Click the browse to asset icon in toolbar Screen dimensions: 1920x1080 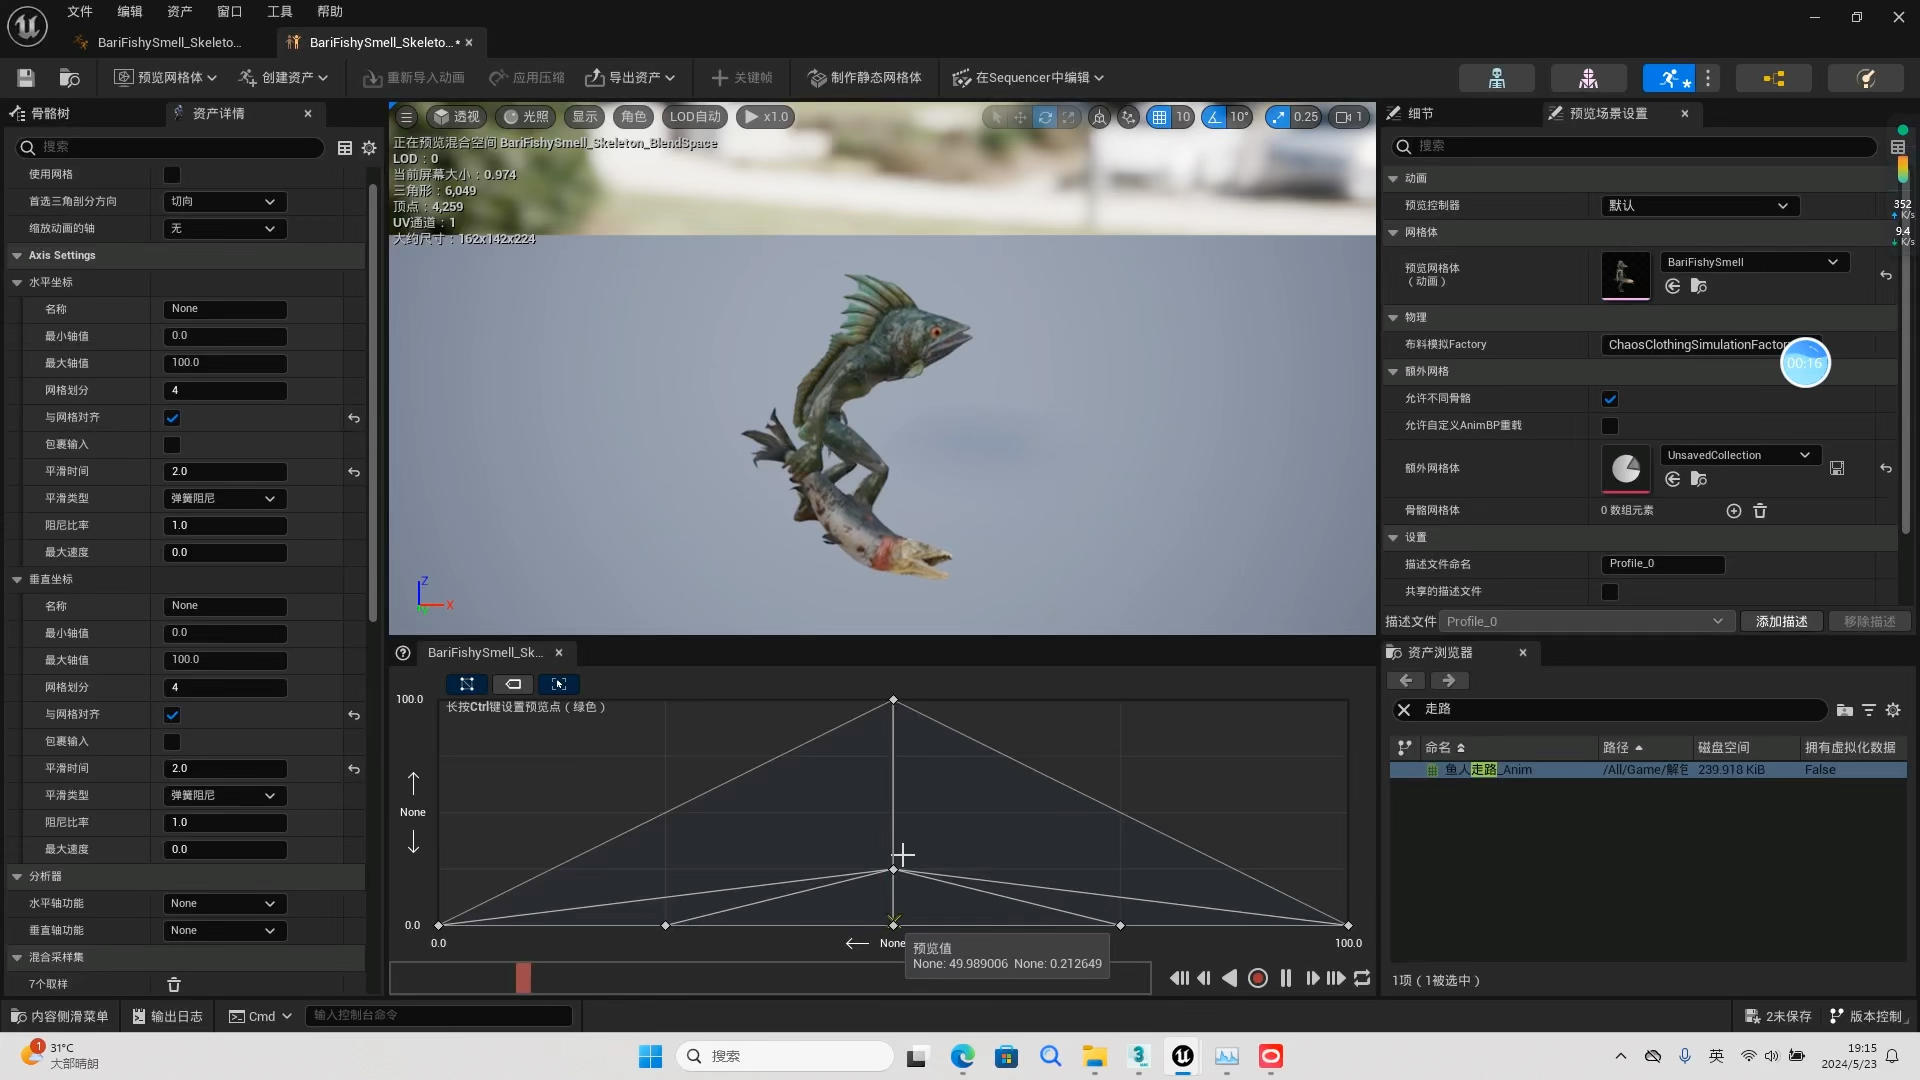pos(69,78)
